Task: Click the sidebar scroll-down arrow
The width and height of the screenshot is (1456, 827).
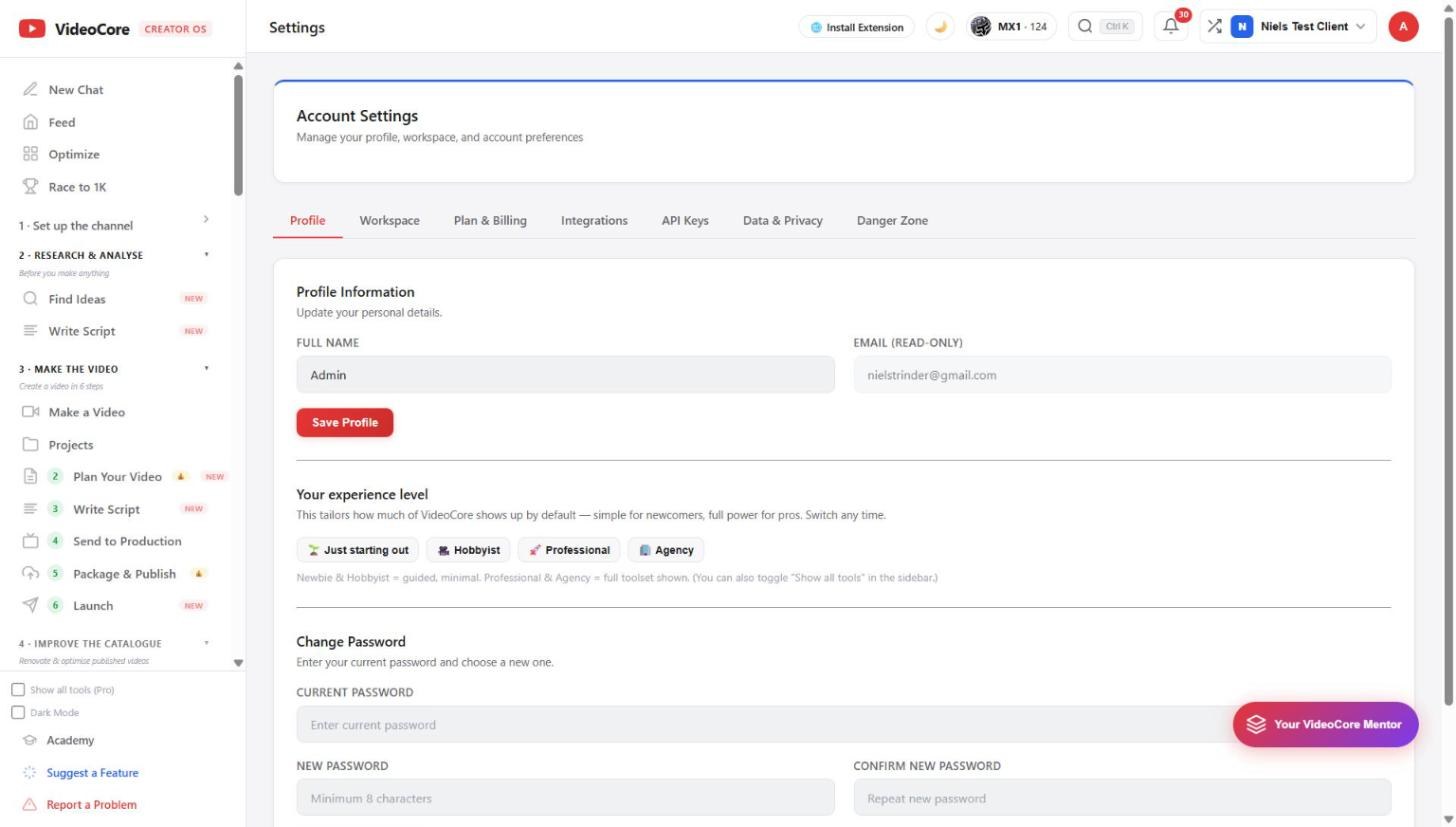Action: pyautogui.click(x=238, y=663)
